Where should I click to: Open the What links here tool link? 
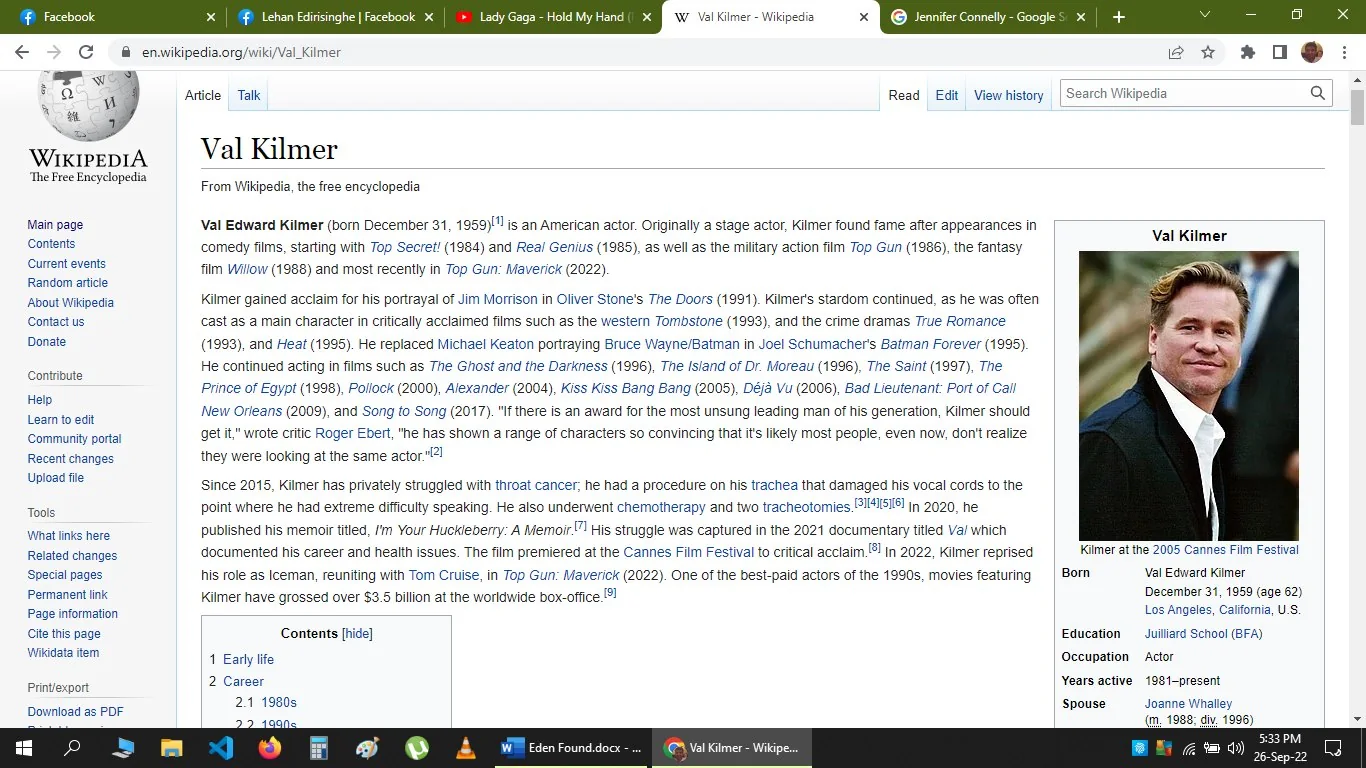[x=69, y=536]
